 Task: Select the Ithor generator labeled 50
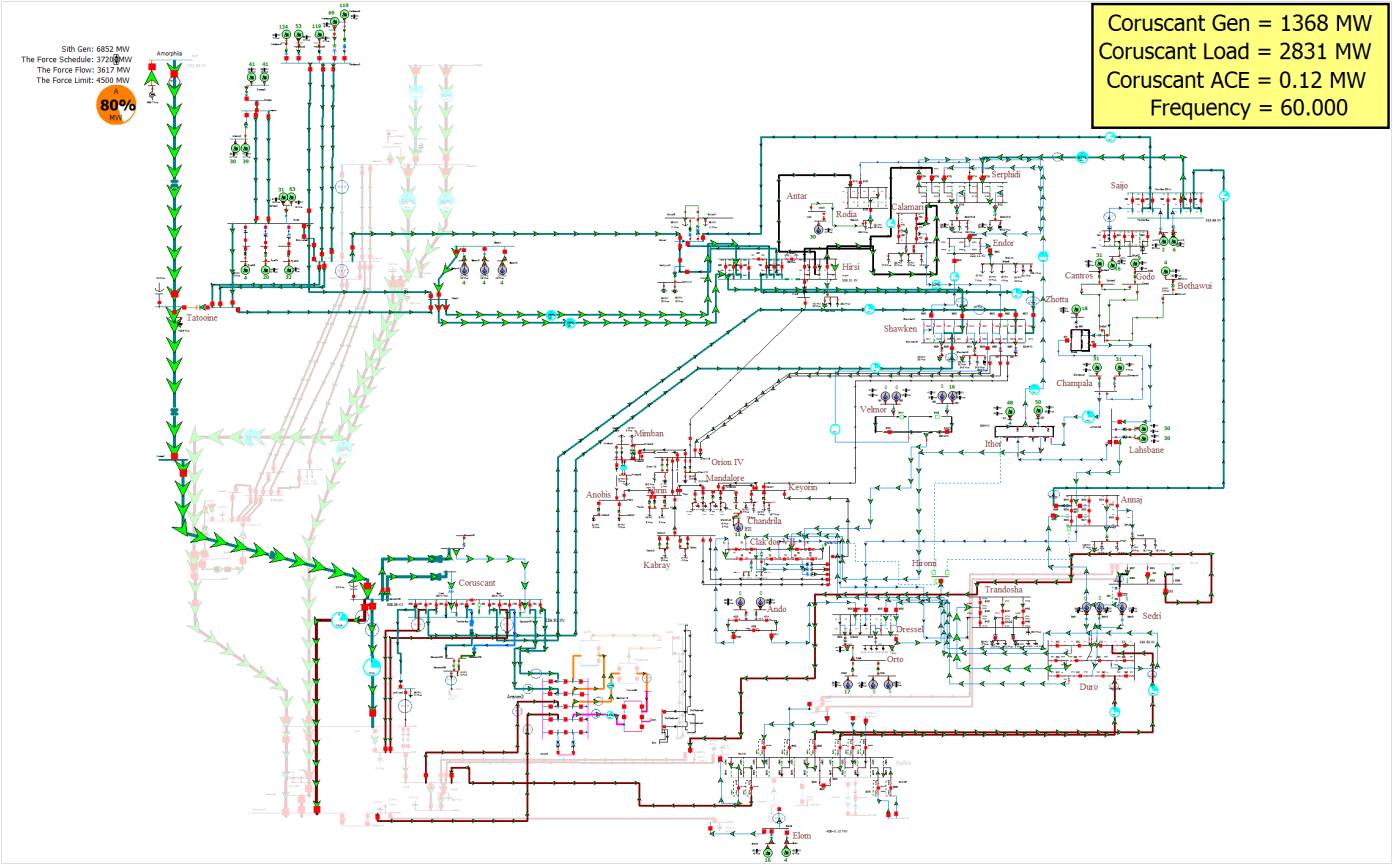click(1038, 412)
